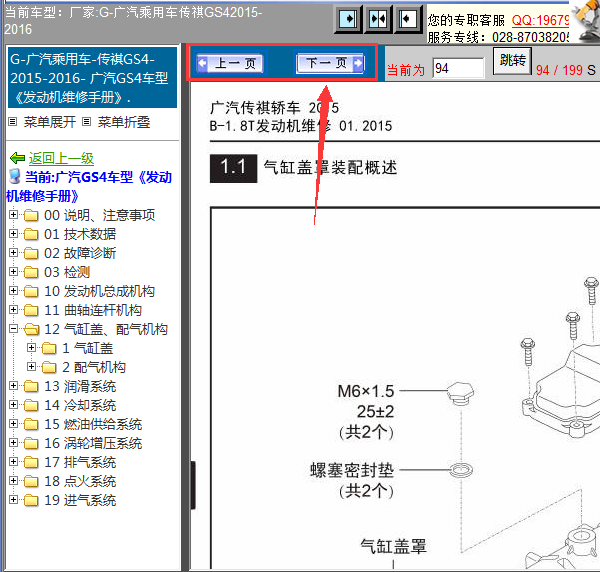Expand the 02 故障诊断 node

[x=13, y=253]
